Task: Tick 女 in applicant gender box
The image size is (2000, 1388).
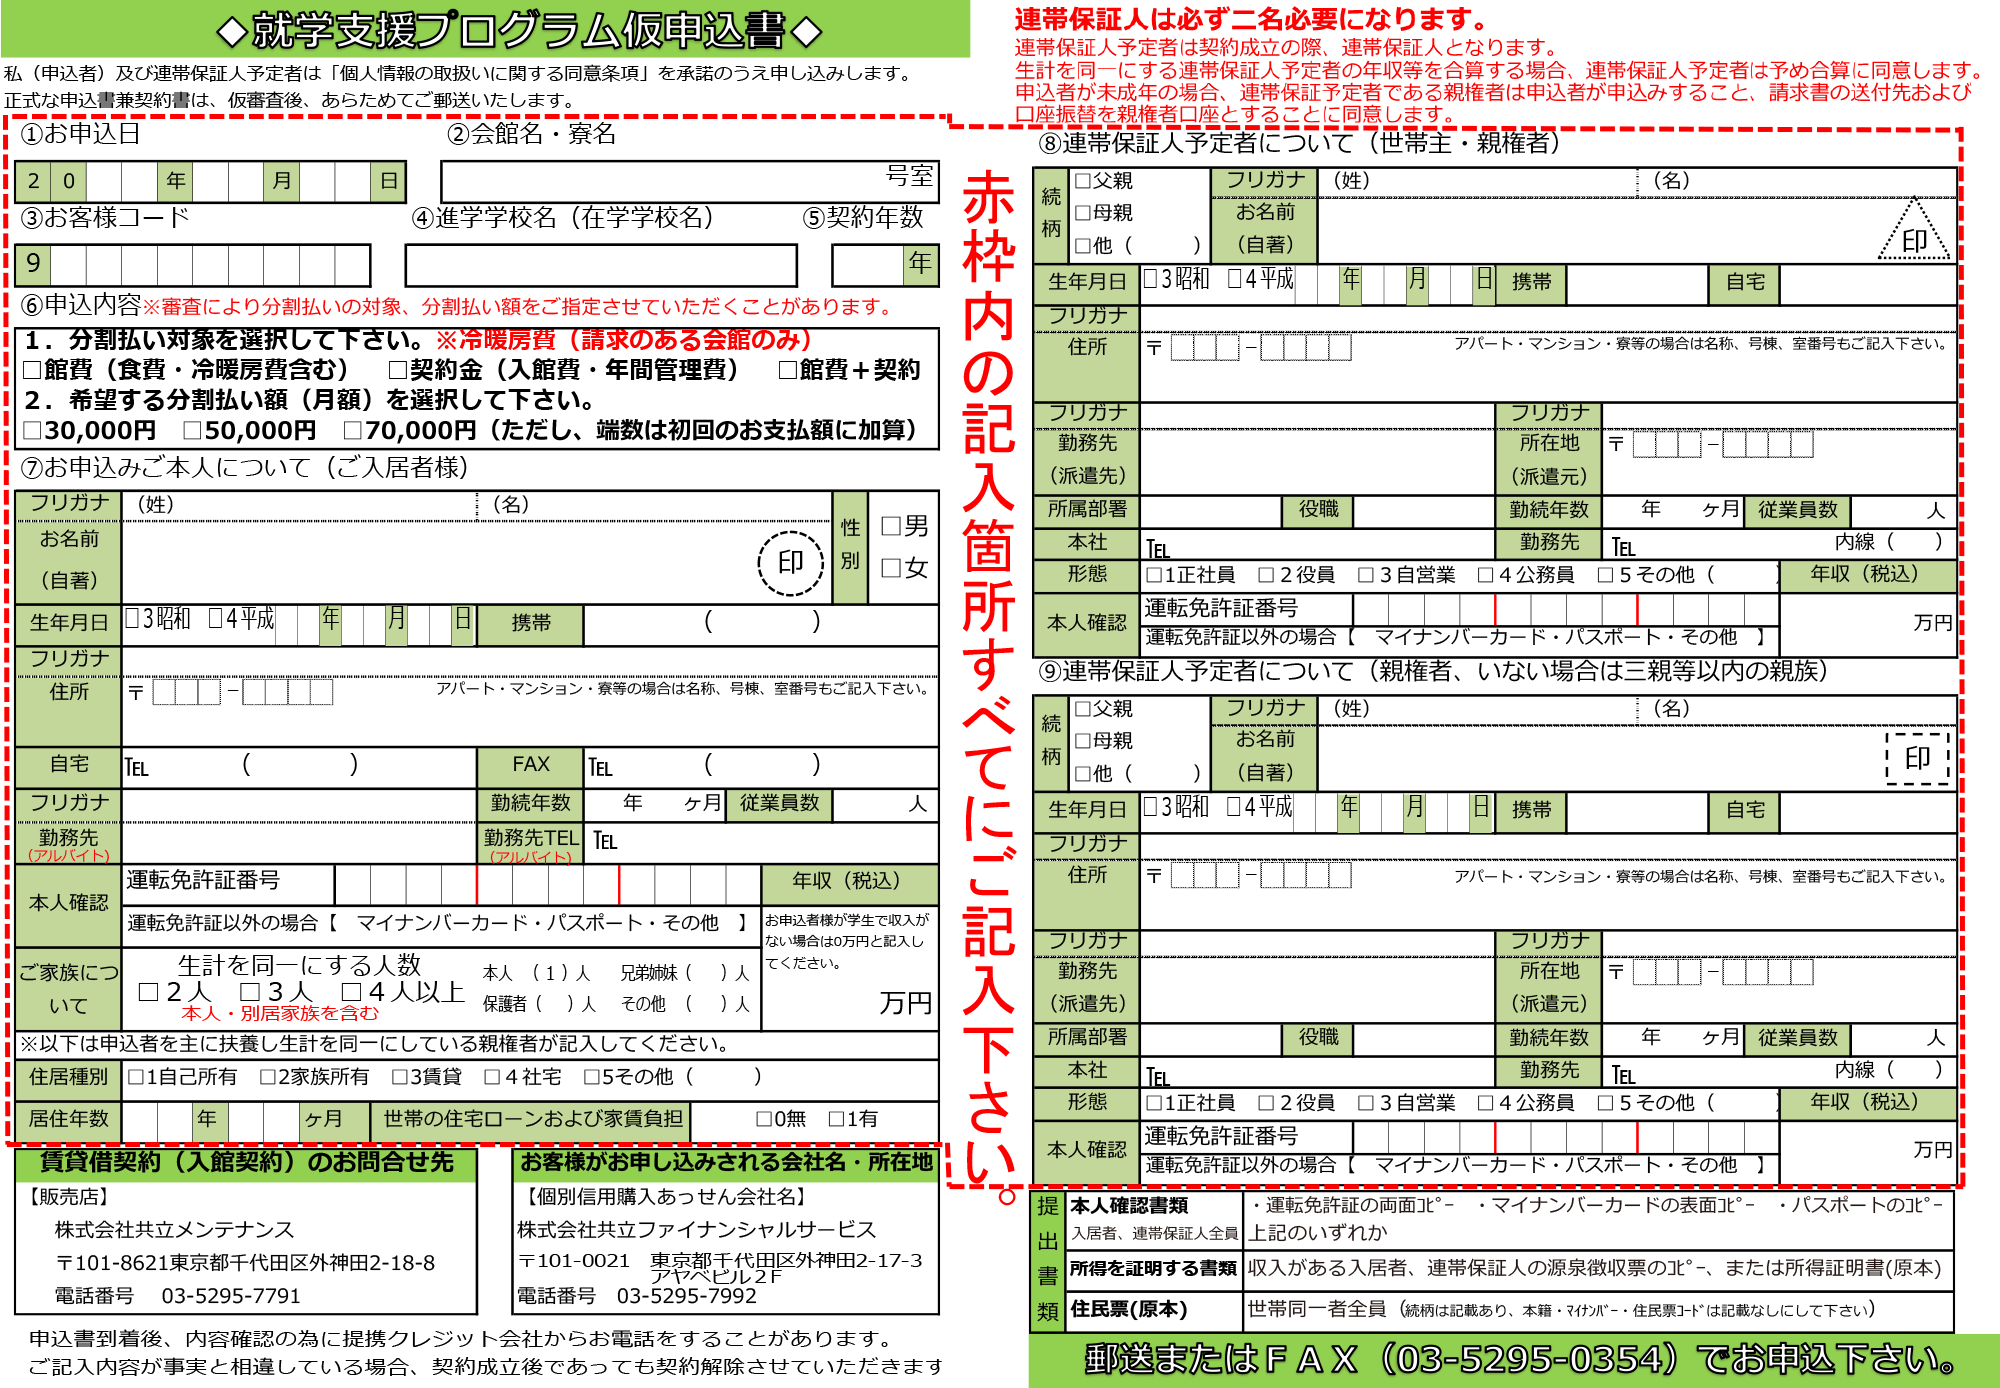Action: 891,568
